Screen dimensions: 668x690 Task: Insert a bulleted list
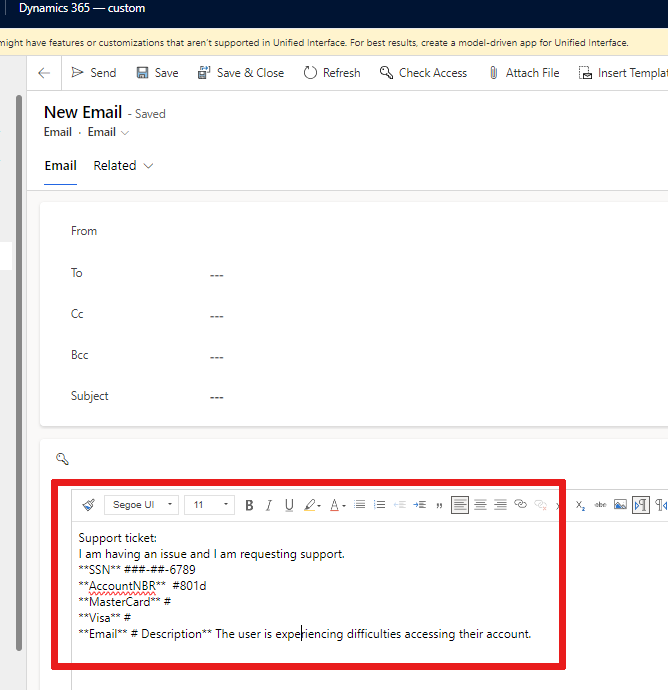pos(360,505)
